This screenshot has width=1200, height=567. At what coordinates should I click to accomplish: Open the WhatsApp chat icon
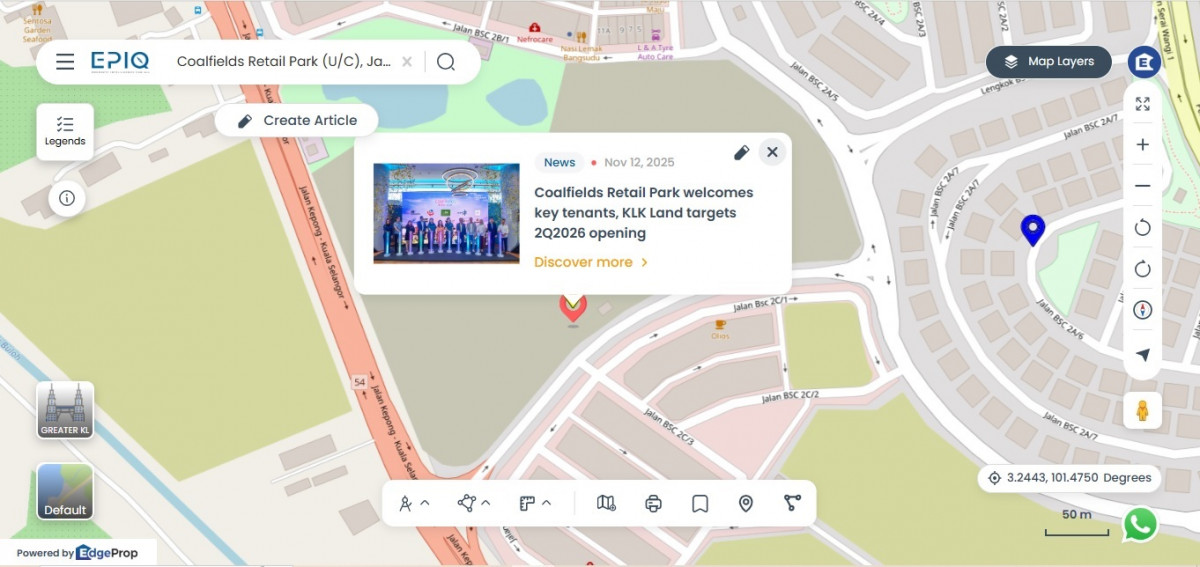tap(1140, 524)
